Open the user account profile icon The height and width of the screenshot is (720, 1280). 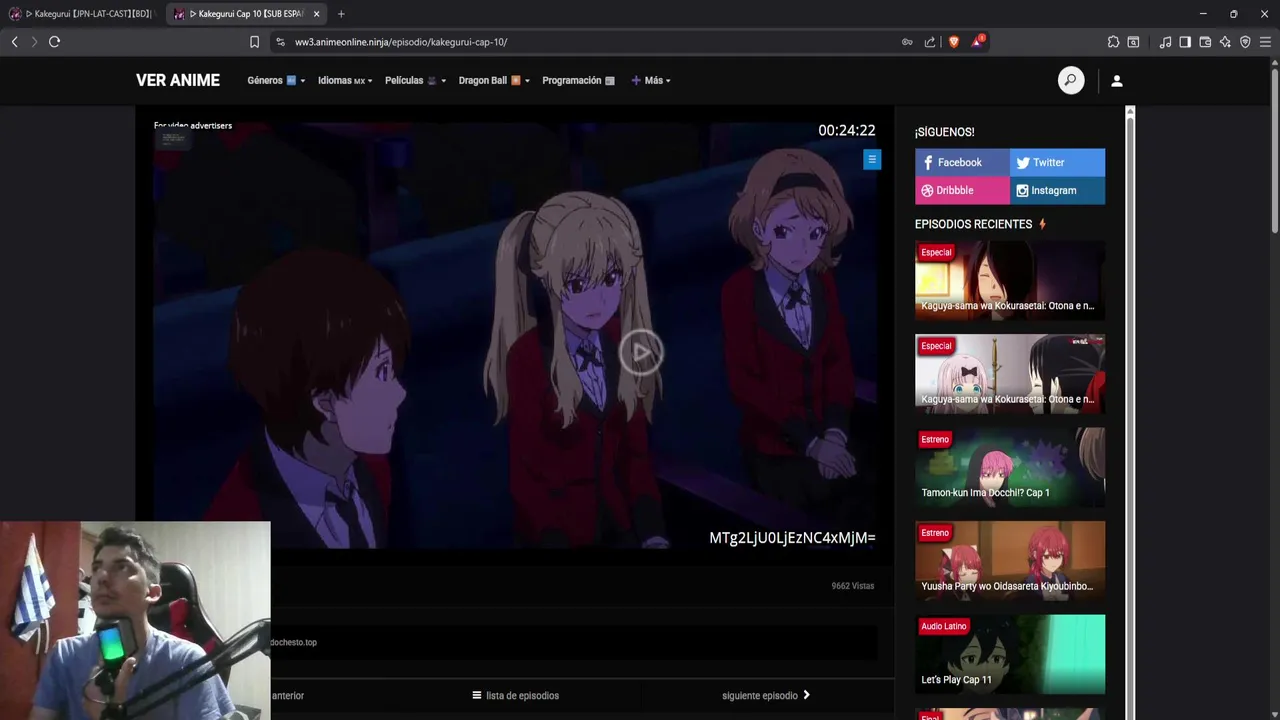[1117, 81]
